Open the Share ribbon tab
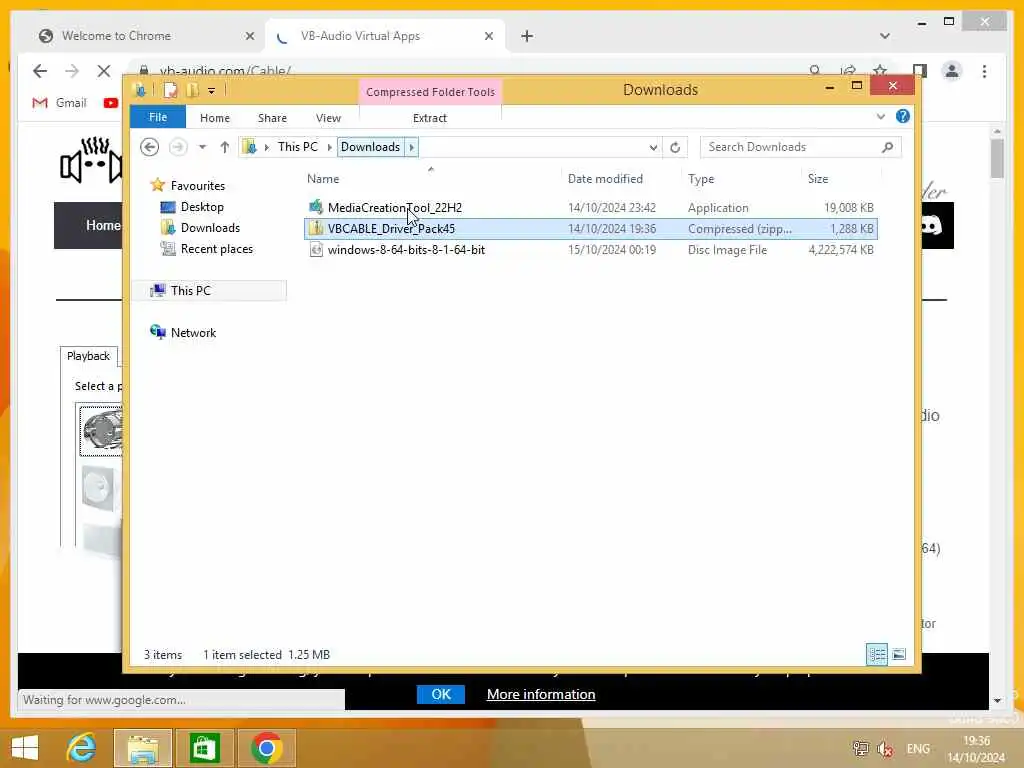Image resolution: width=1024 pixels, height=768 pixels. coord(272,118)
